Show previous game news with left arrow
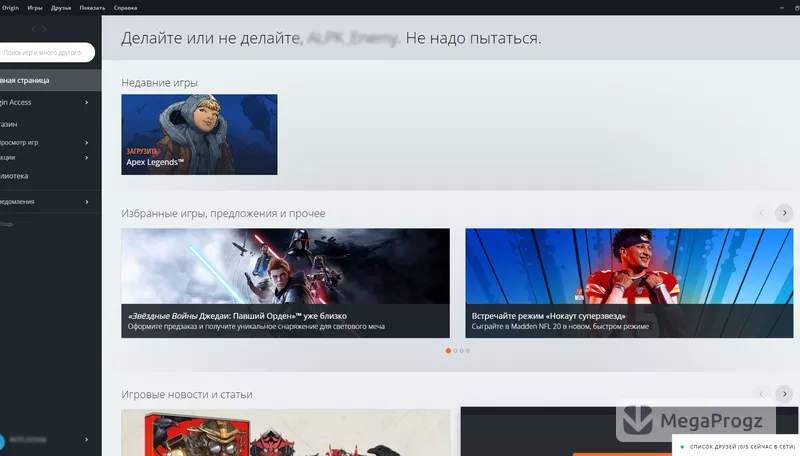Screen dimensions: 800x456 coord(761,394)
